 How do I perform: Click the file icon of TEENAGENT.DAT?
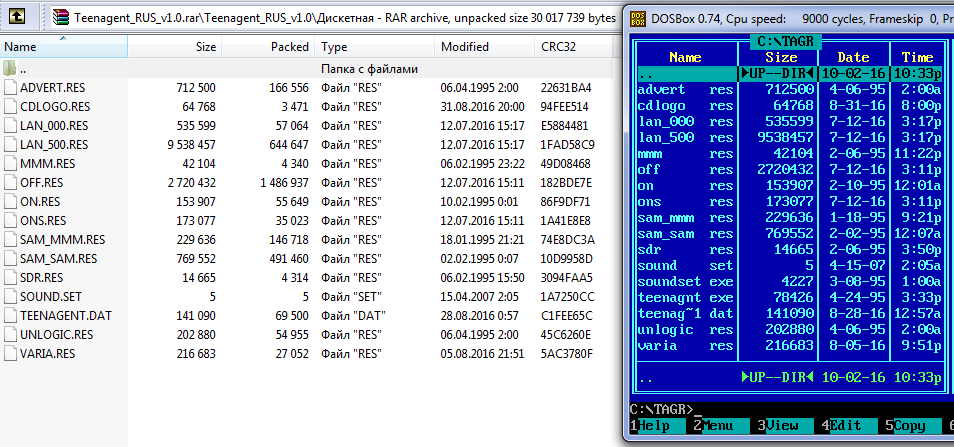(x=10, y=316)
